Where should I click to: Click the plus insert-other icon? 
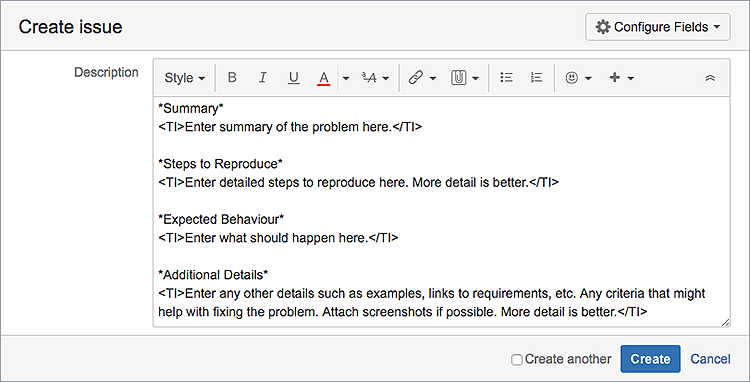tap(615, 77)
